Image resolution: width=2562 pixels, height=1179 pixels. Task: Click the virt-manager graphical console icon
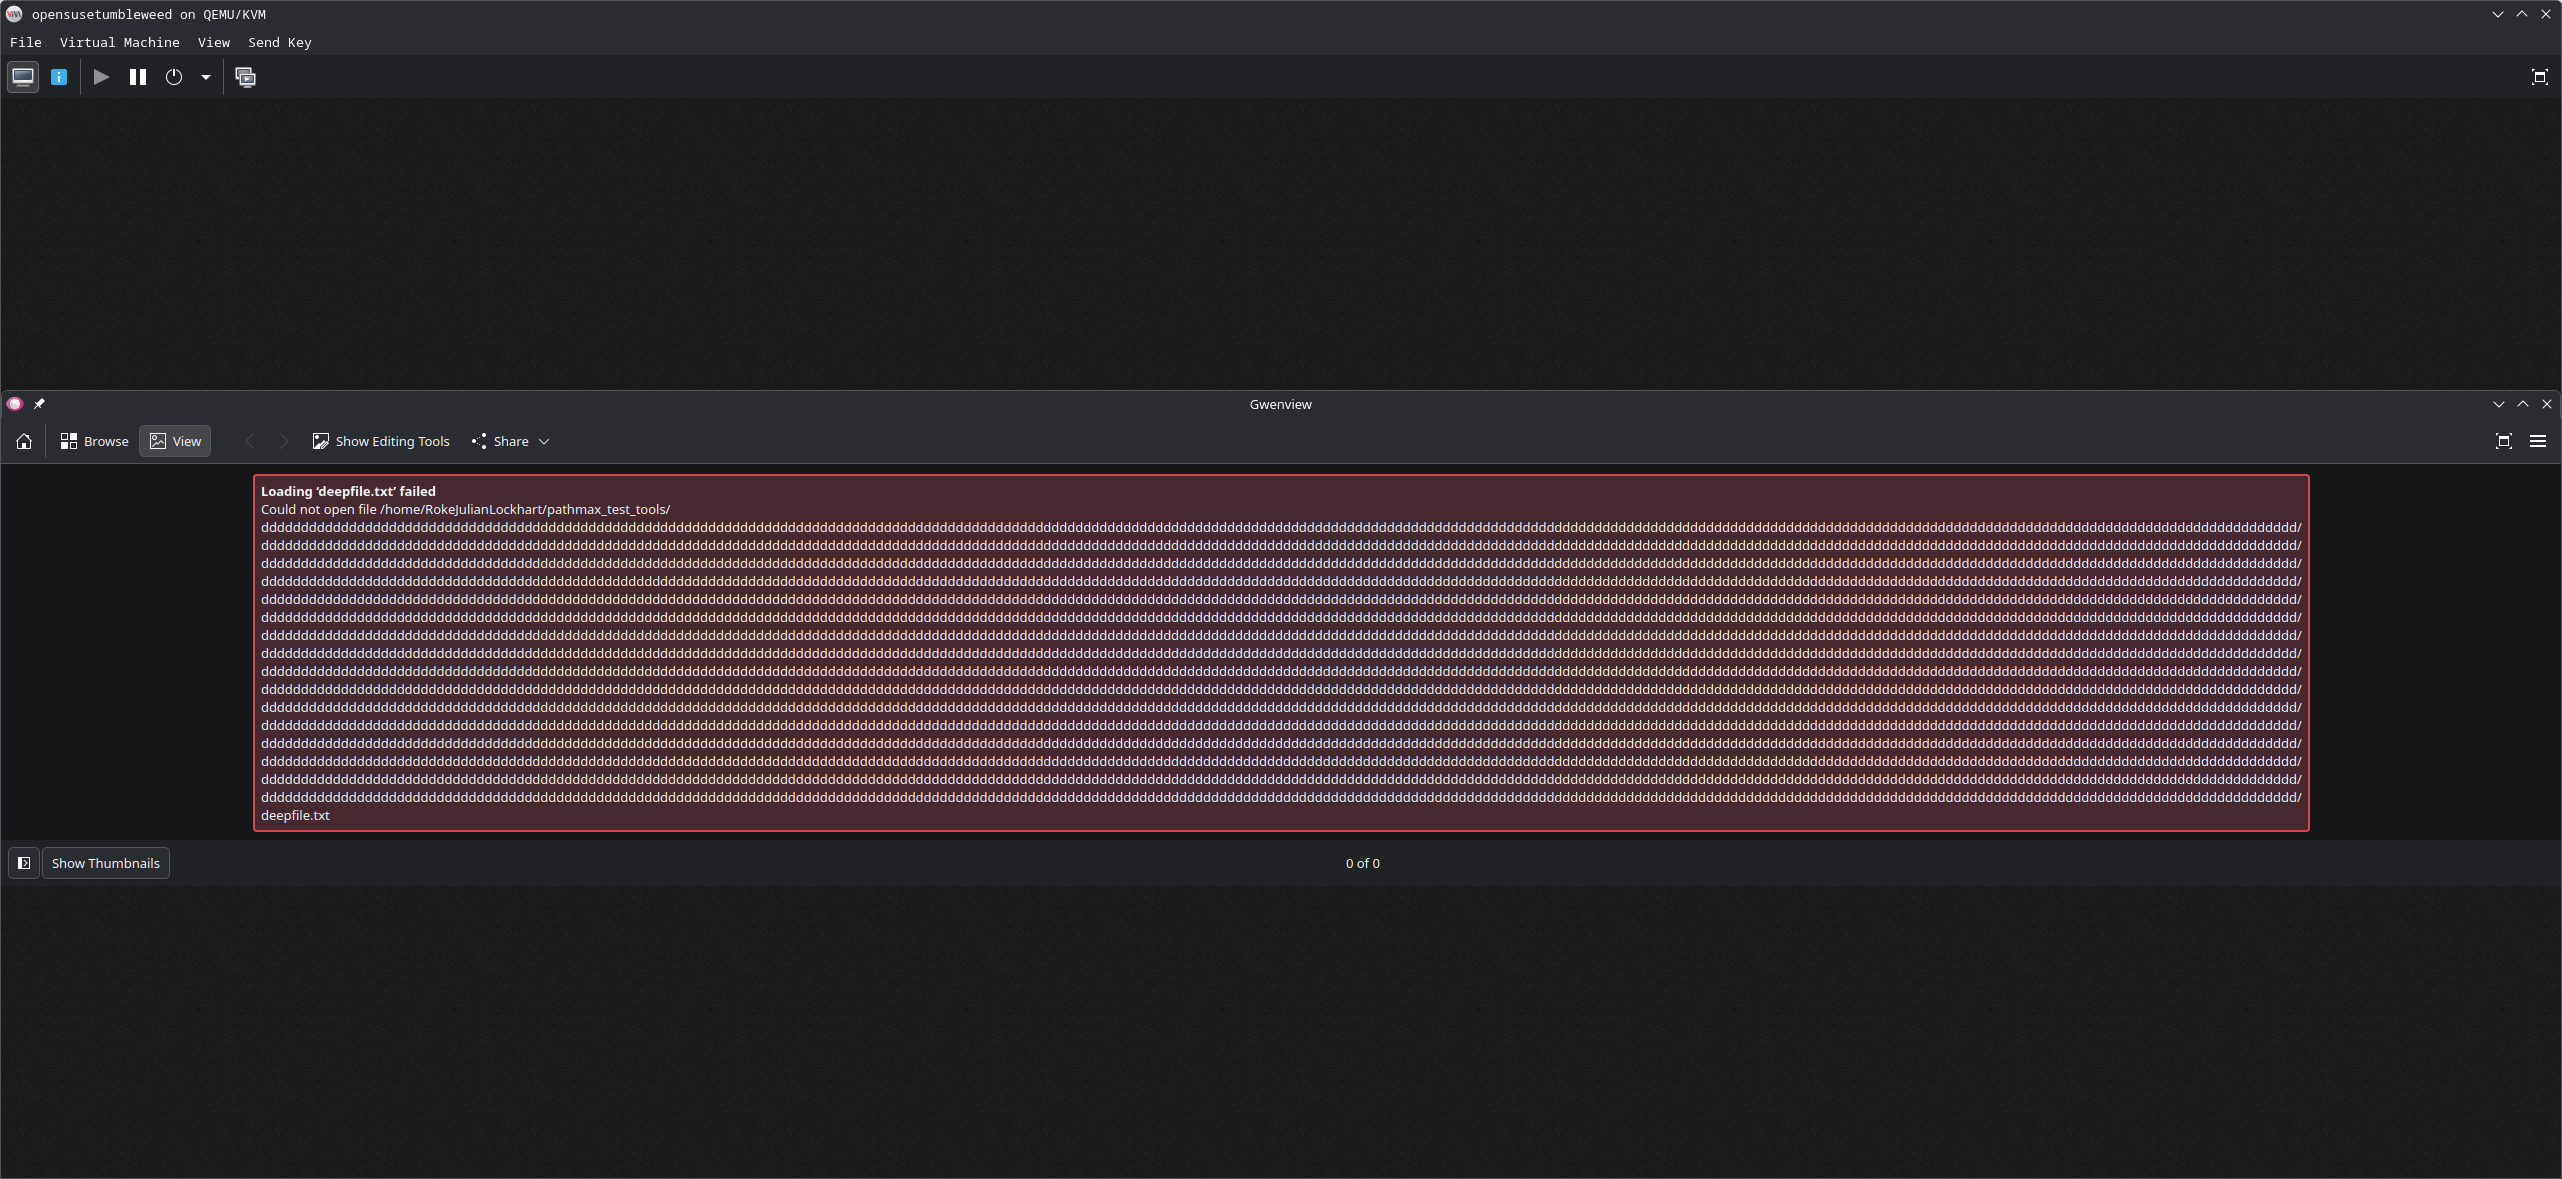23,77
